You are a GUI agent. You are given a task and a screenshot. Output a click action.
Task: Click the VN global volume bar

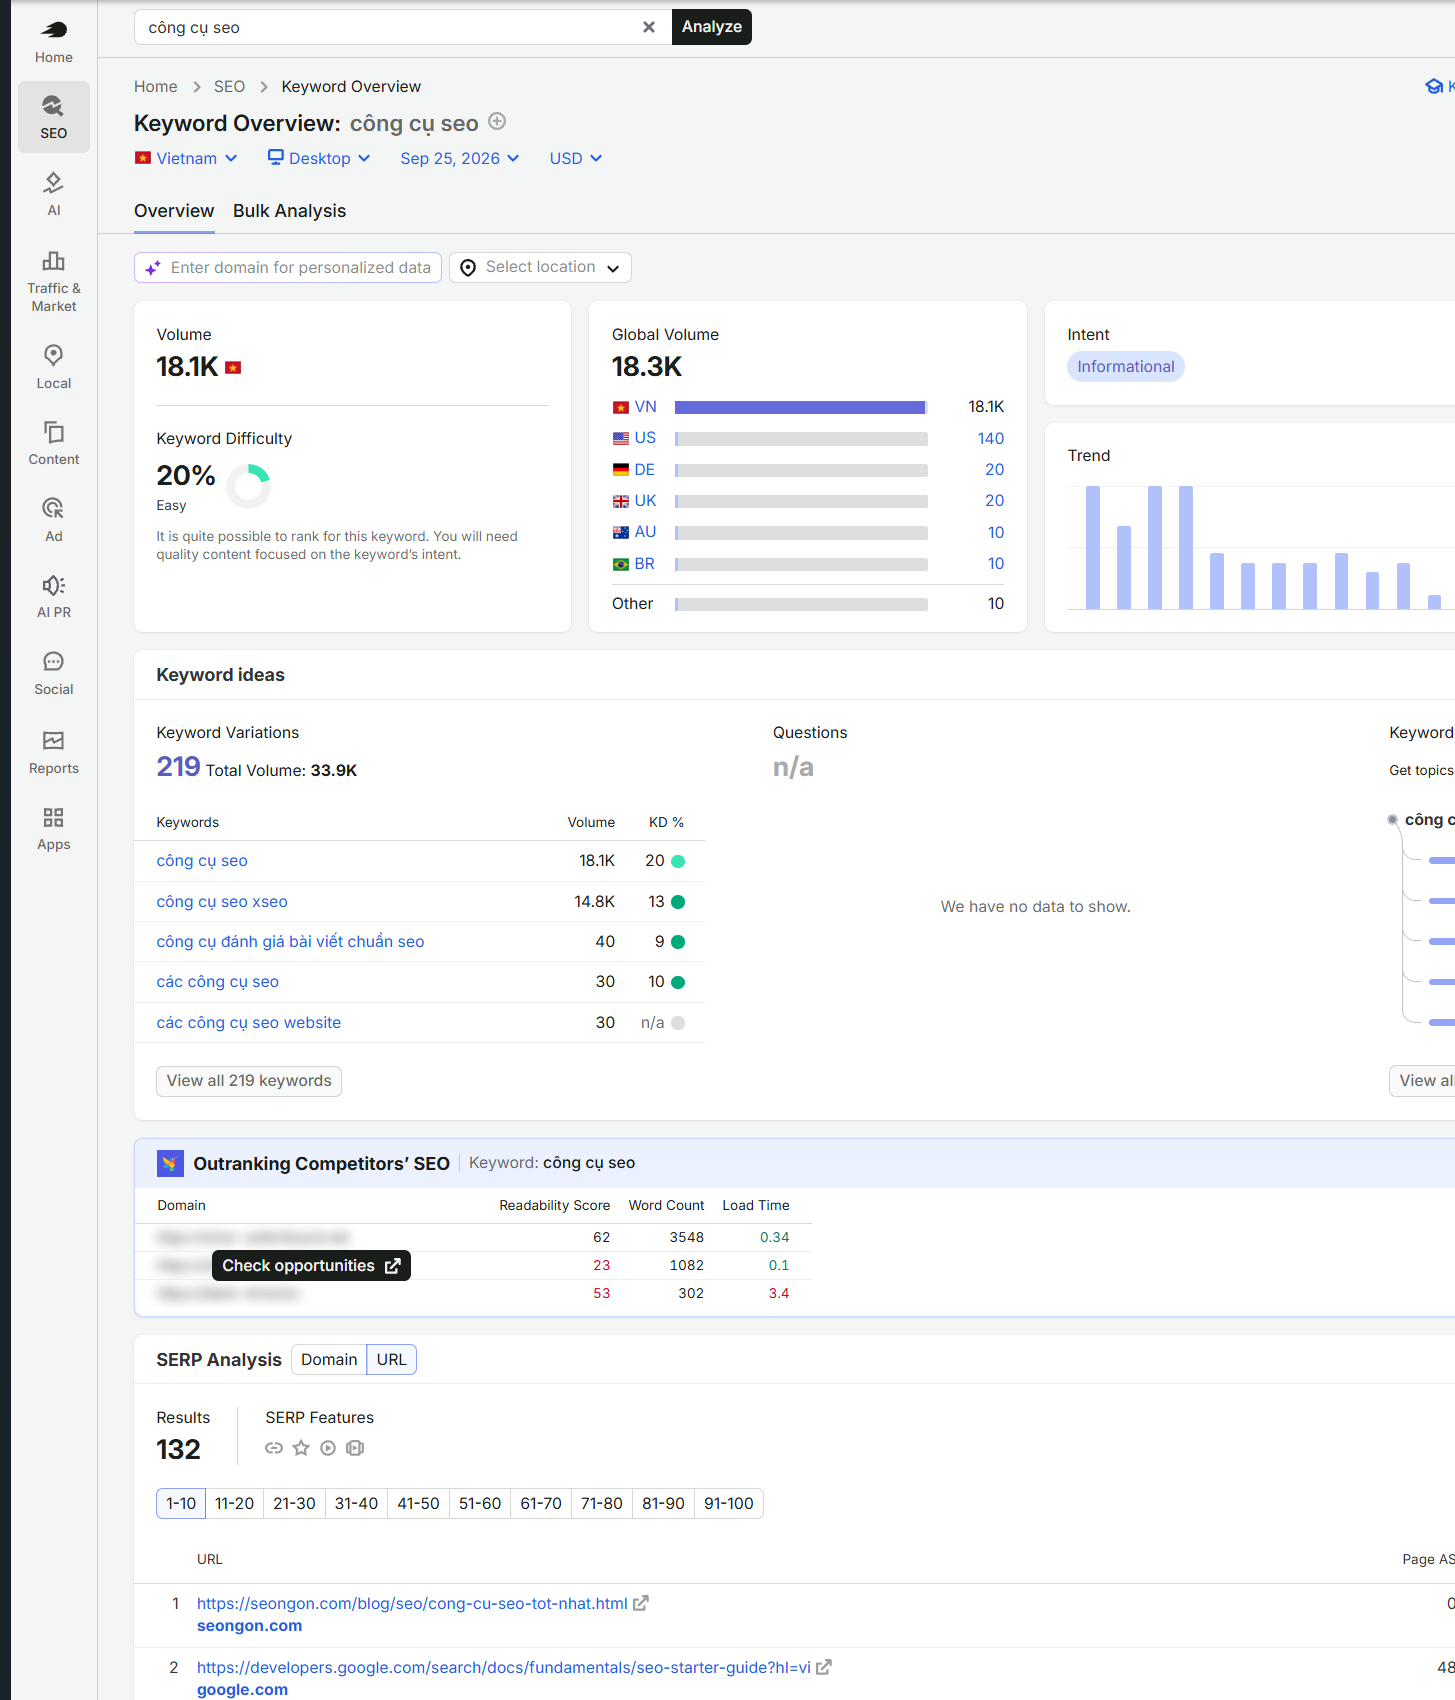(801, 407)
